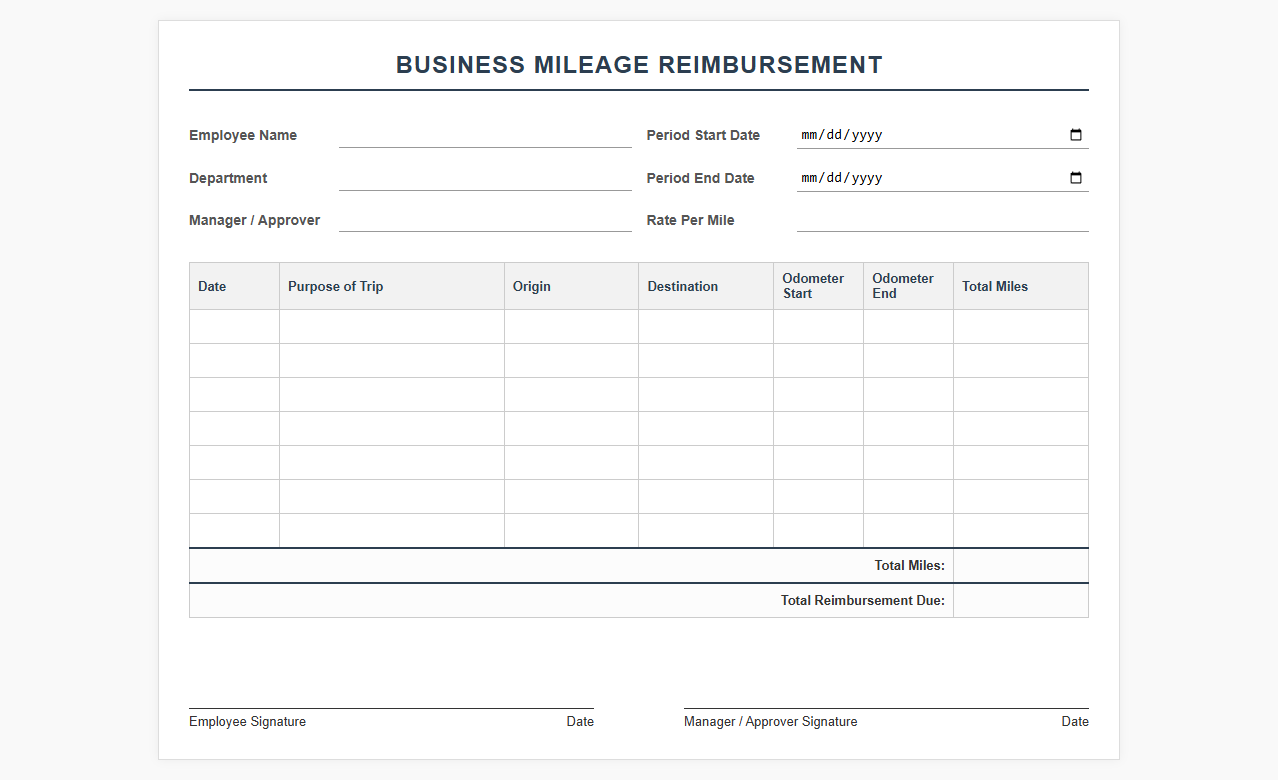Click the Destination column header

tap(706, 286)
